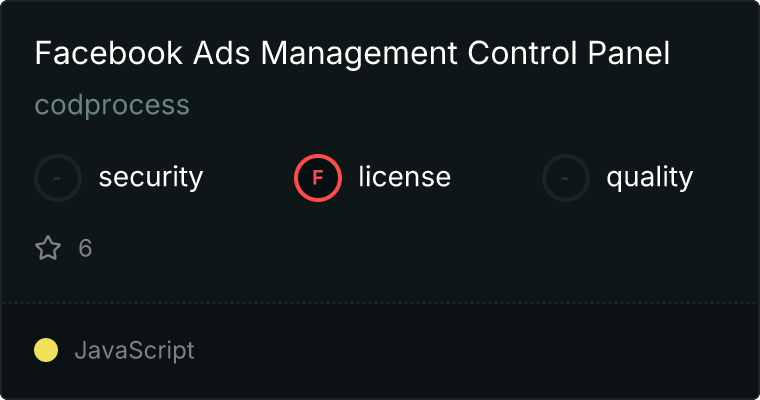760x400 pixels.
Task: Select the 'license' label text
Action: (x=405, y=178)
